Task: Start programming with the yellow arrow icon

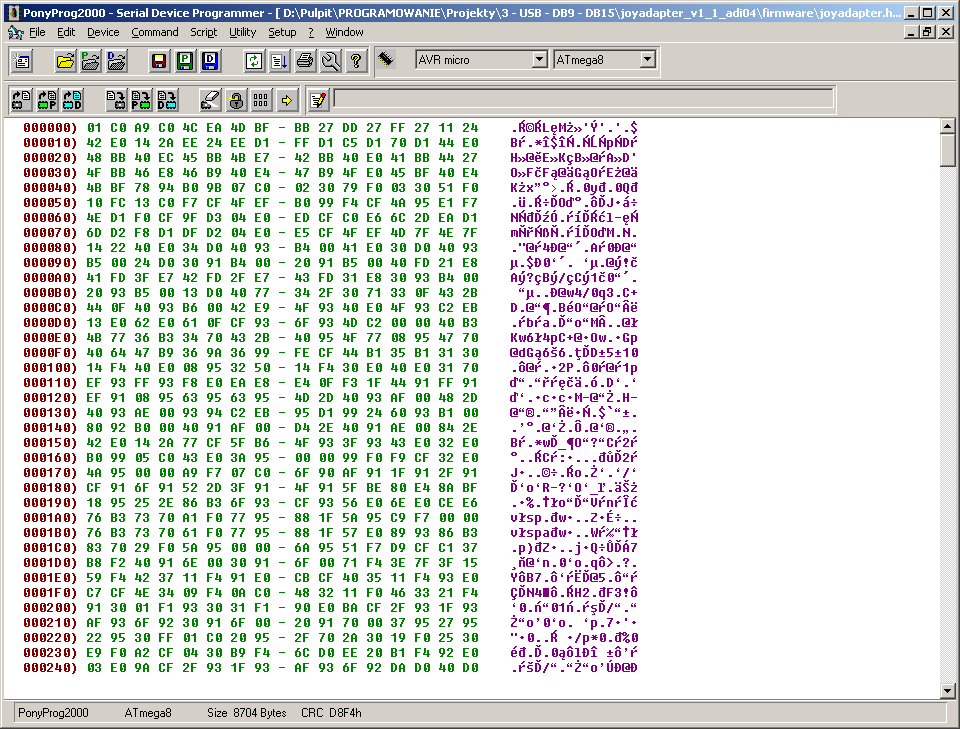Action: click(287, 100)
